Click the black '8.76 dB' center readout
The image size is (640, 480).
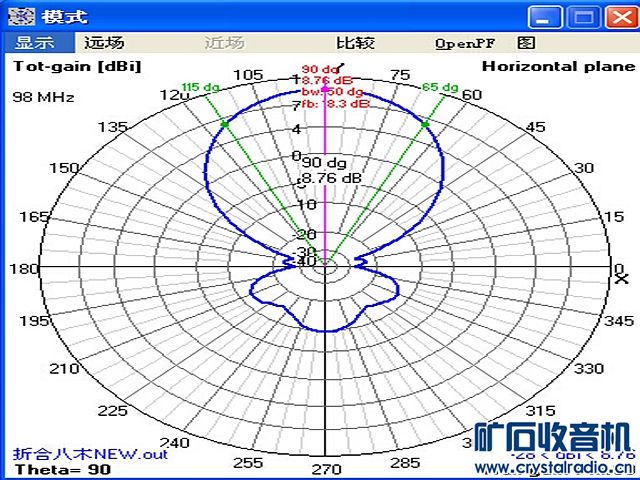pyautogui.click(x=331, y=178)
